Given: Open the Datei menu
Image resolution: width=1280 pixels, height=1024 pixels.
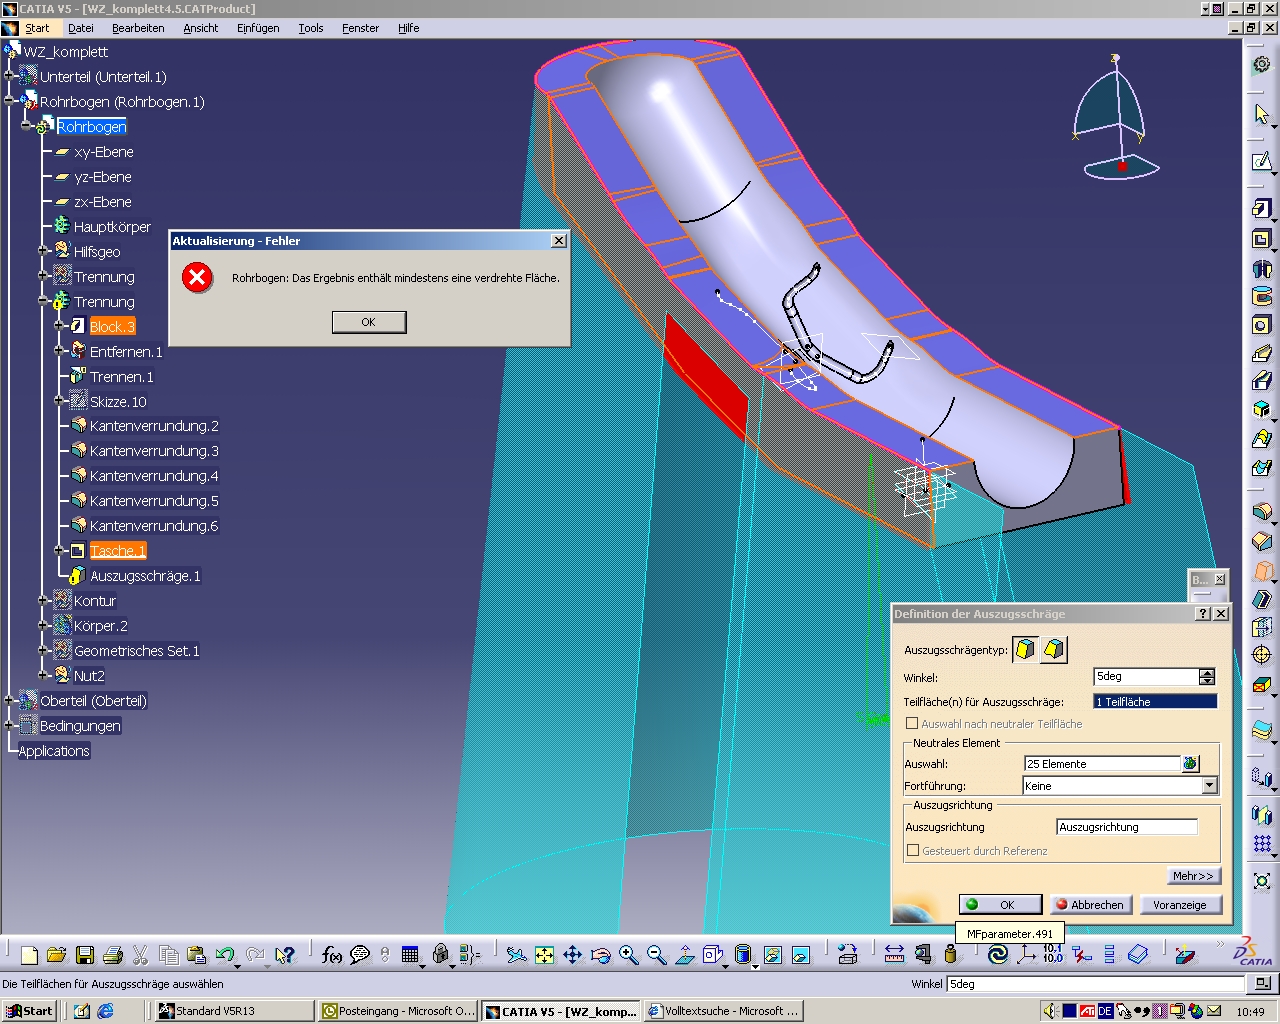Looking at the screenshot, I should tap(81, 28).
